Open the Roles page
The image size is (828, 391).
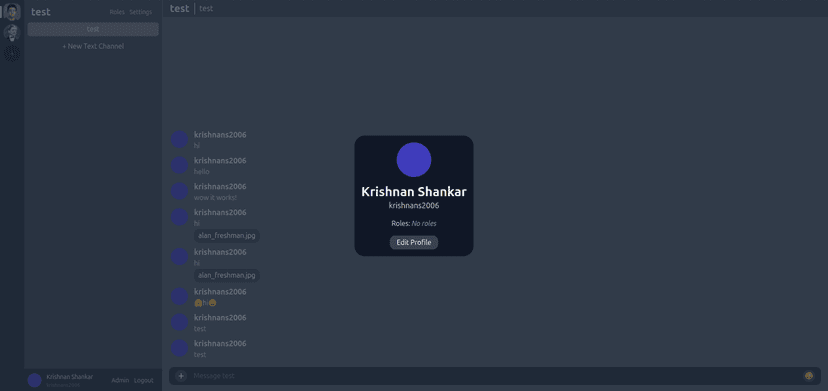coord(117,12)
